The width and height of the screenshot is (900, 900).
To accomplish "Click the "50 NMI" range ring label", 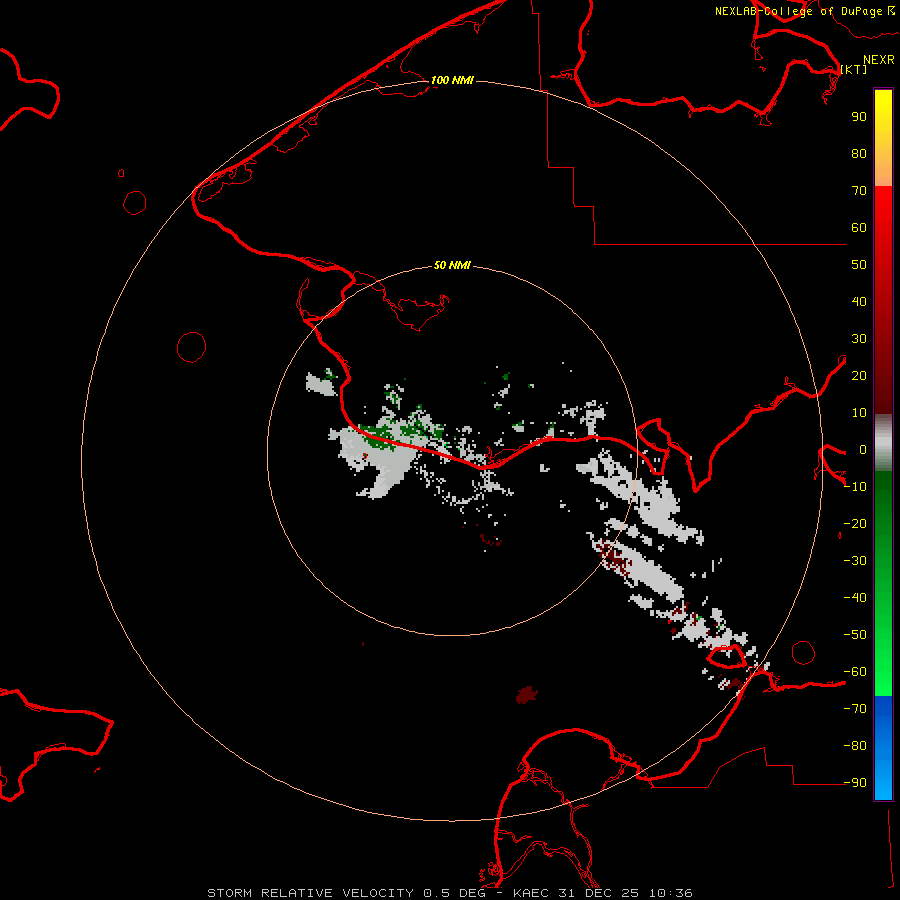I will [x=452, y=265].
